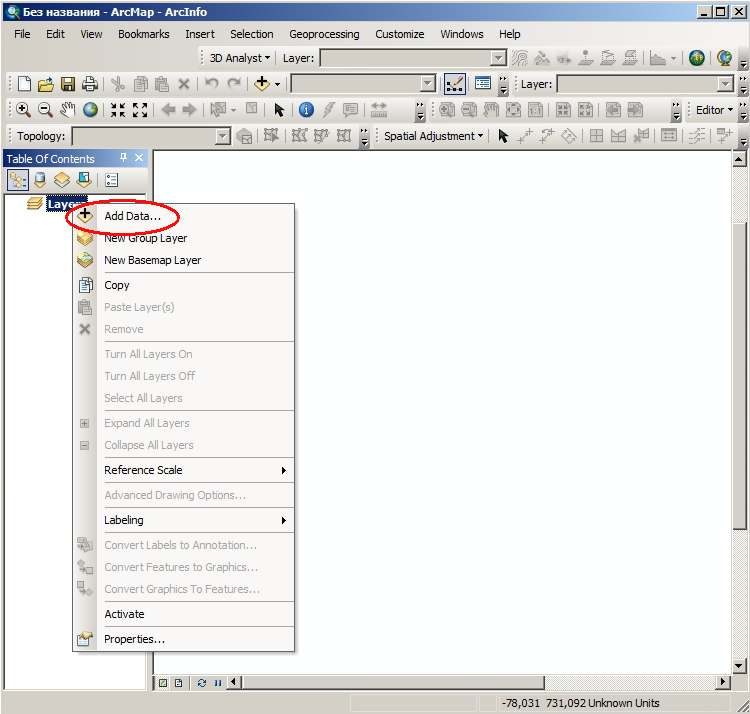Open the Editor toolbar button with pencil

(x=454, y=84)
